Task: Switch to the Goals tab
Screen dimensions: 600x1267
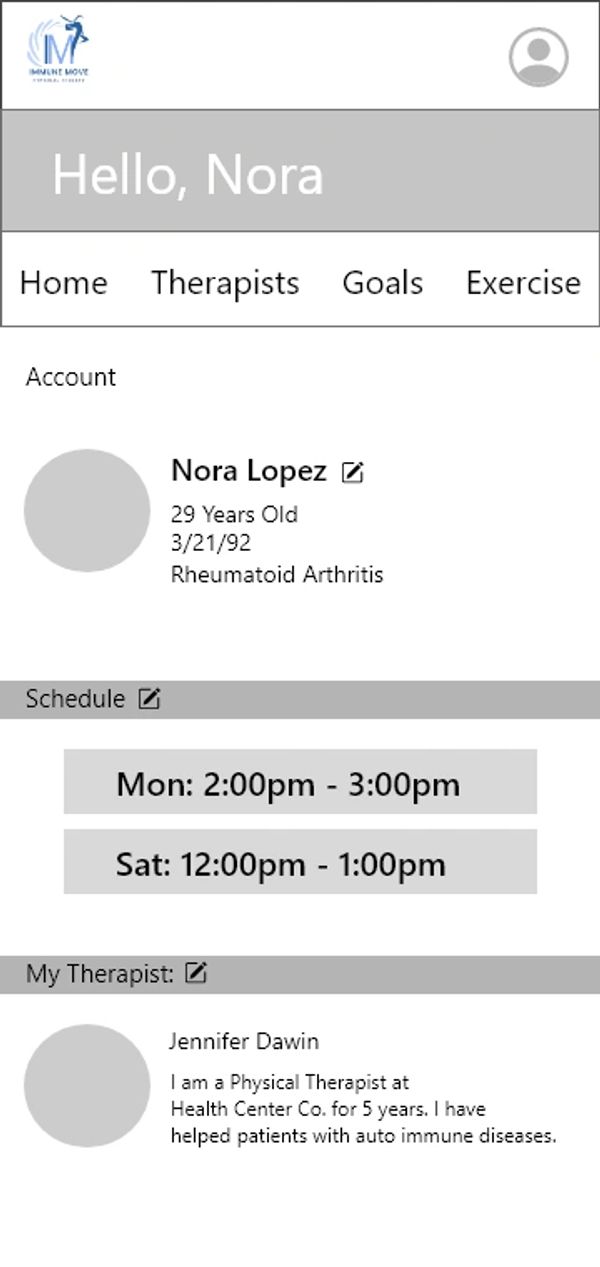Action: pyautogui.click(x=382, y=283)
